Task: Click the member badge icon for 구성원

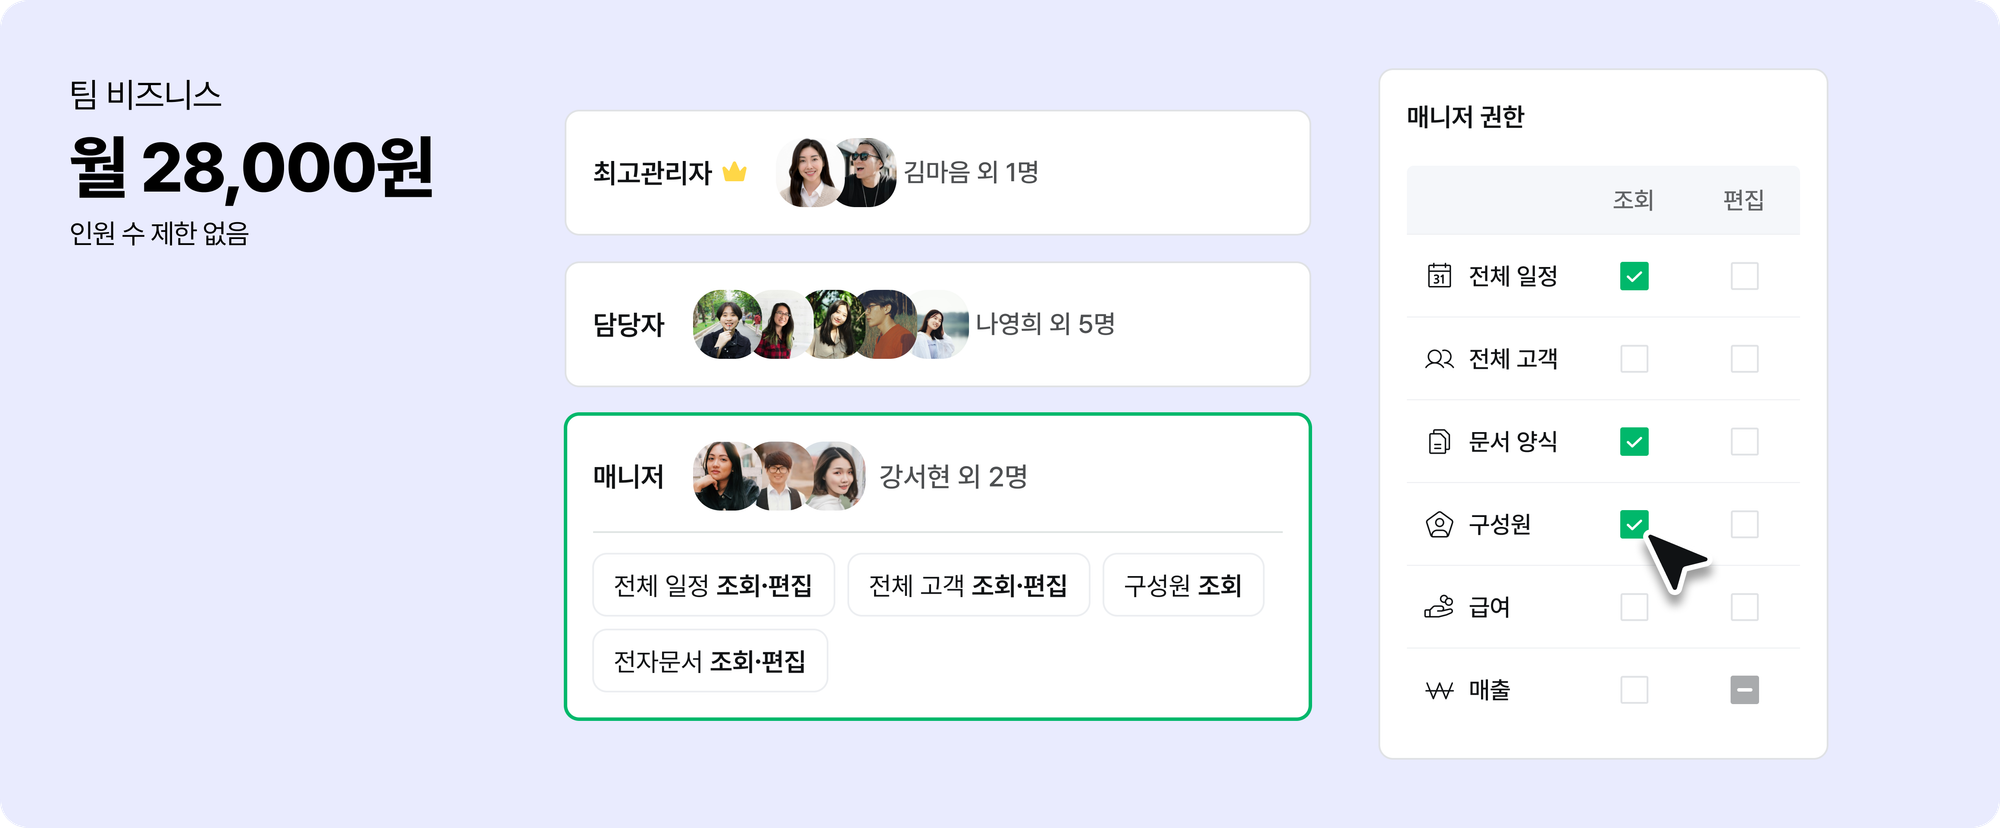Action: (1439, 524)
